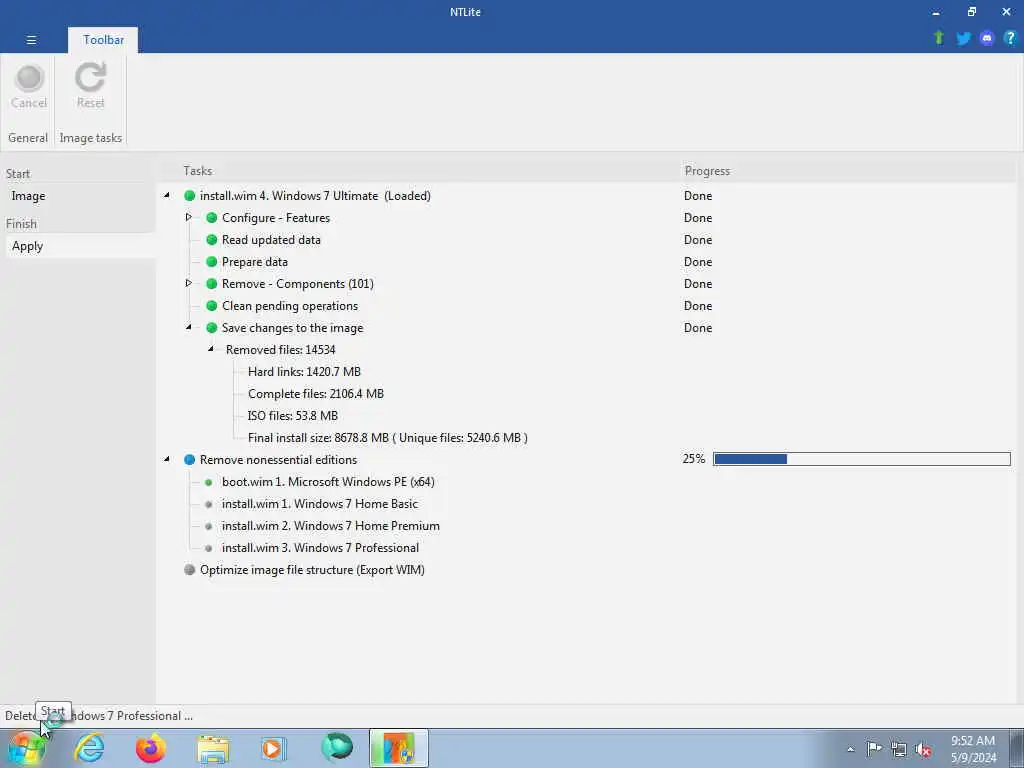1024x768 pixels.
Task: Click the green status dot for install.wim 4
Action: click(x=189, y=196)
